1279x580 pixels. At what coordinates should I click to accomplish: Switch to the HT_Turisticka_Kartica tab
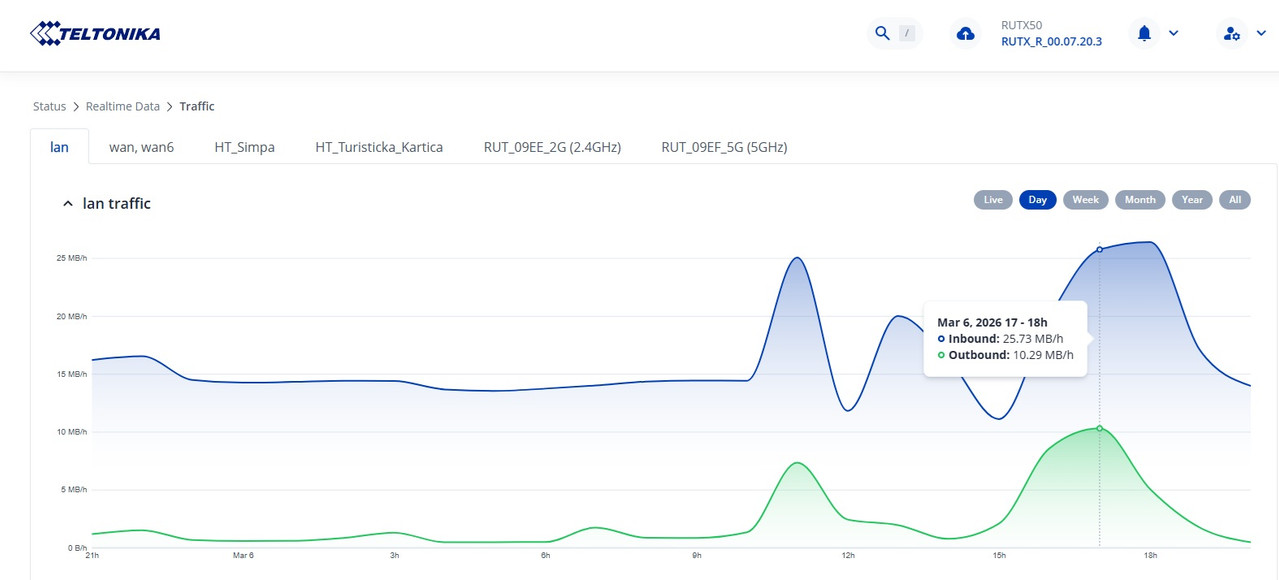[x=379, y=147]
